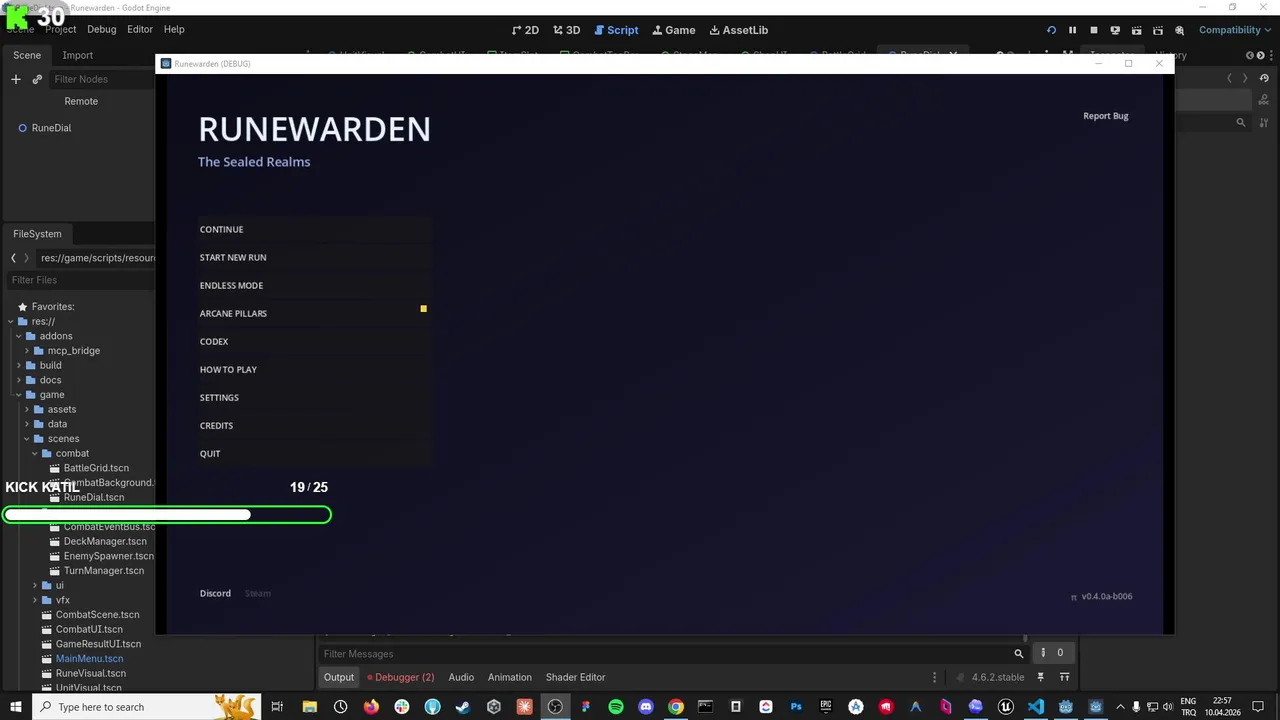
Task: Open Discord from the Windows taskbar
Action: [x=646, y=707]
